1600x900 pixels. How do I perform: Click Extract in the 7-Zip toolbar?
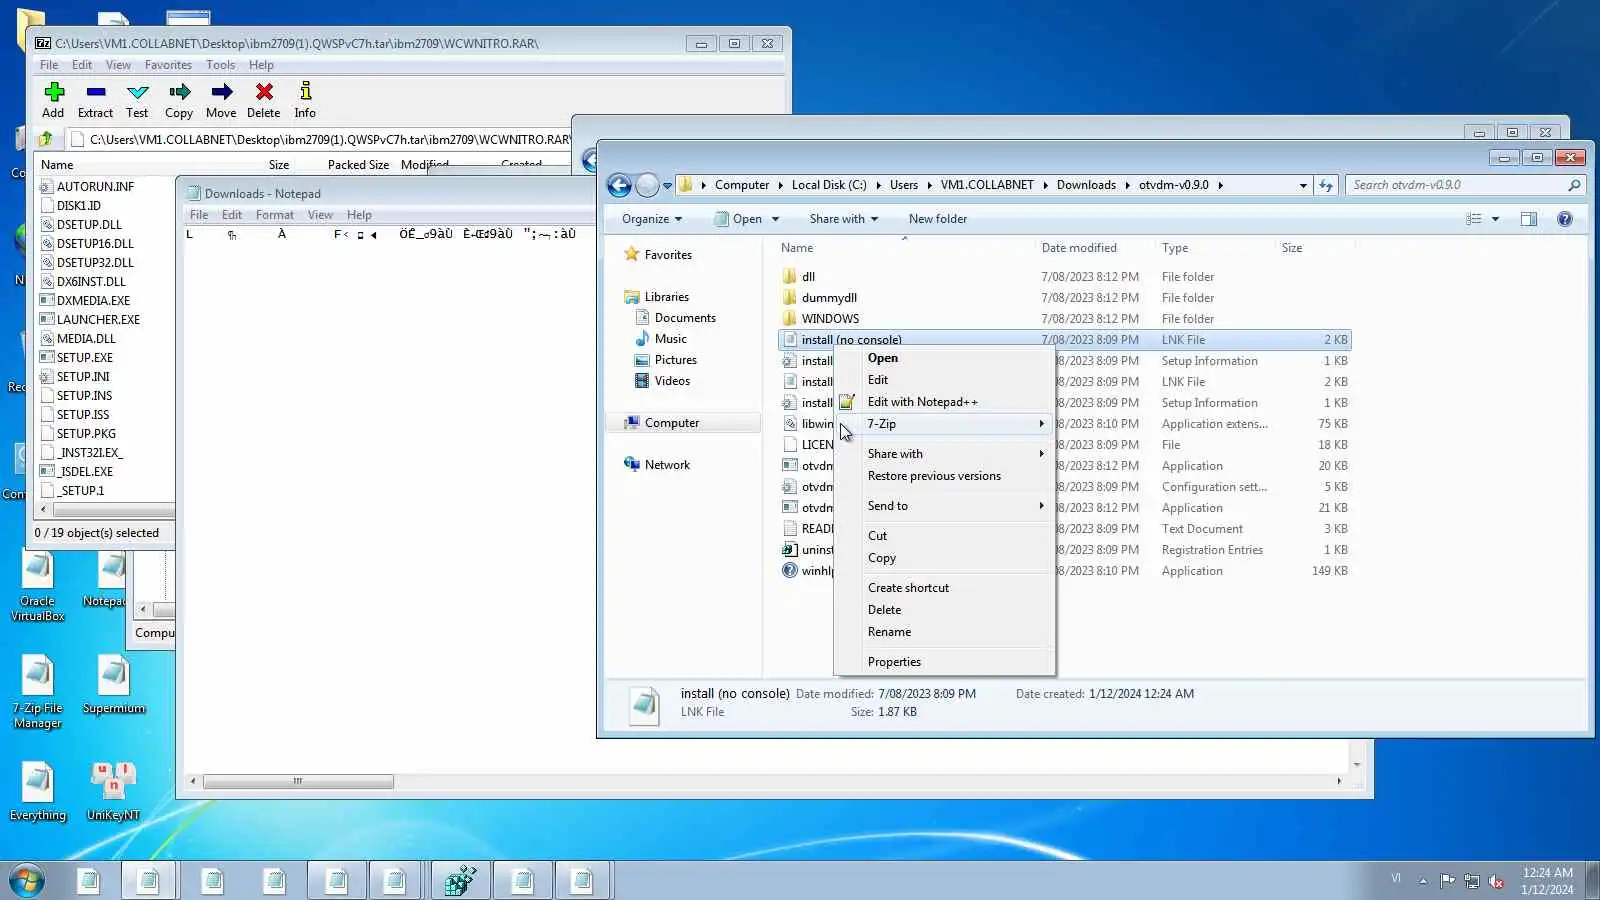[95, 99]
